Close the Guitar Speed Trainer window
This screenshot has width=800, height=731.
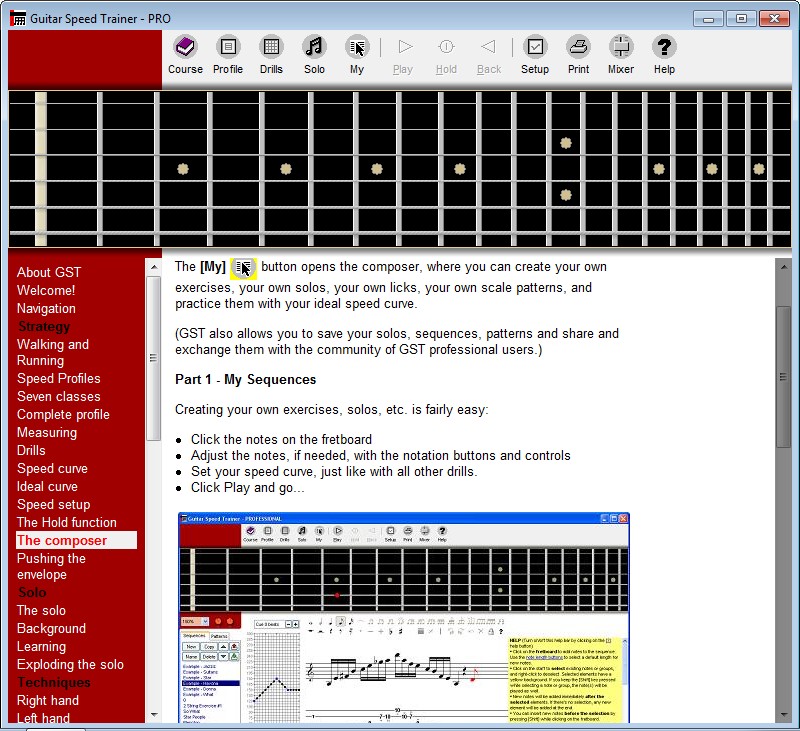click(774, 19)
